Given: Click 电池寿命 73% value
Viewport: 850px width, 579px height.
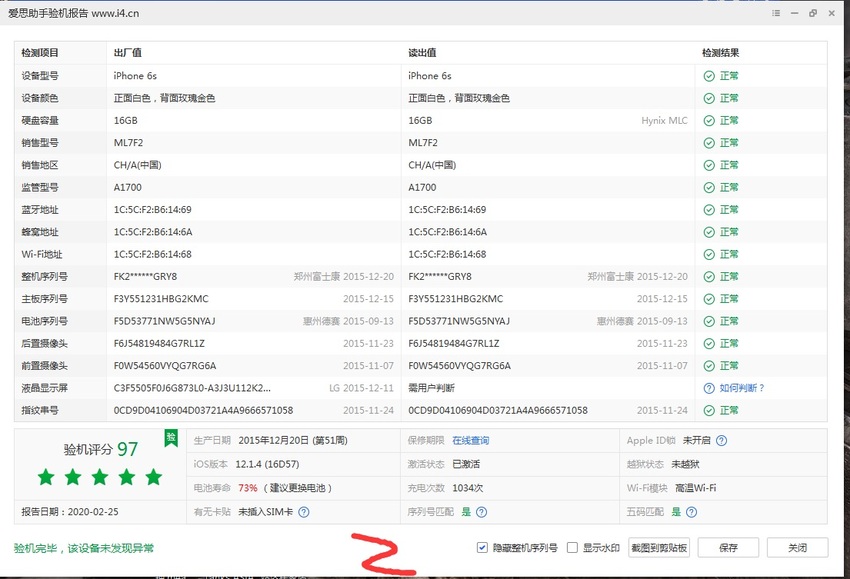Looking at the screenshot, I should click(x=248, y=488).
